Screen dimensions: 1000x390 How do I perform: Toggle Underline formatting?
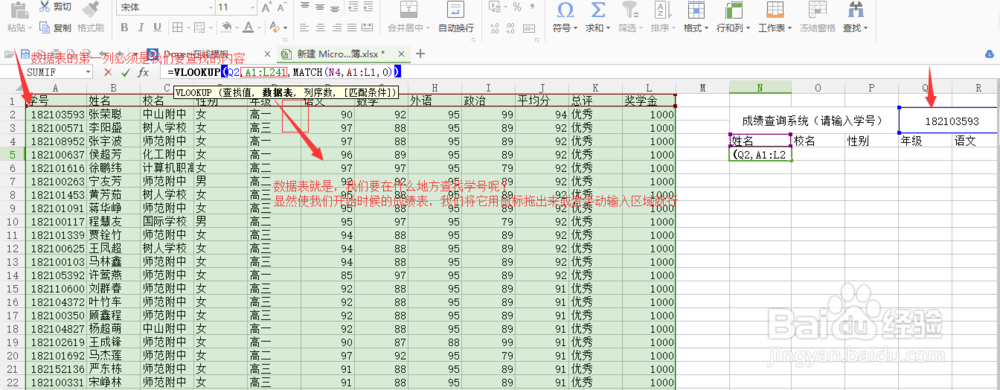[x=158, y=27]
